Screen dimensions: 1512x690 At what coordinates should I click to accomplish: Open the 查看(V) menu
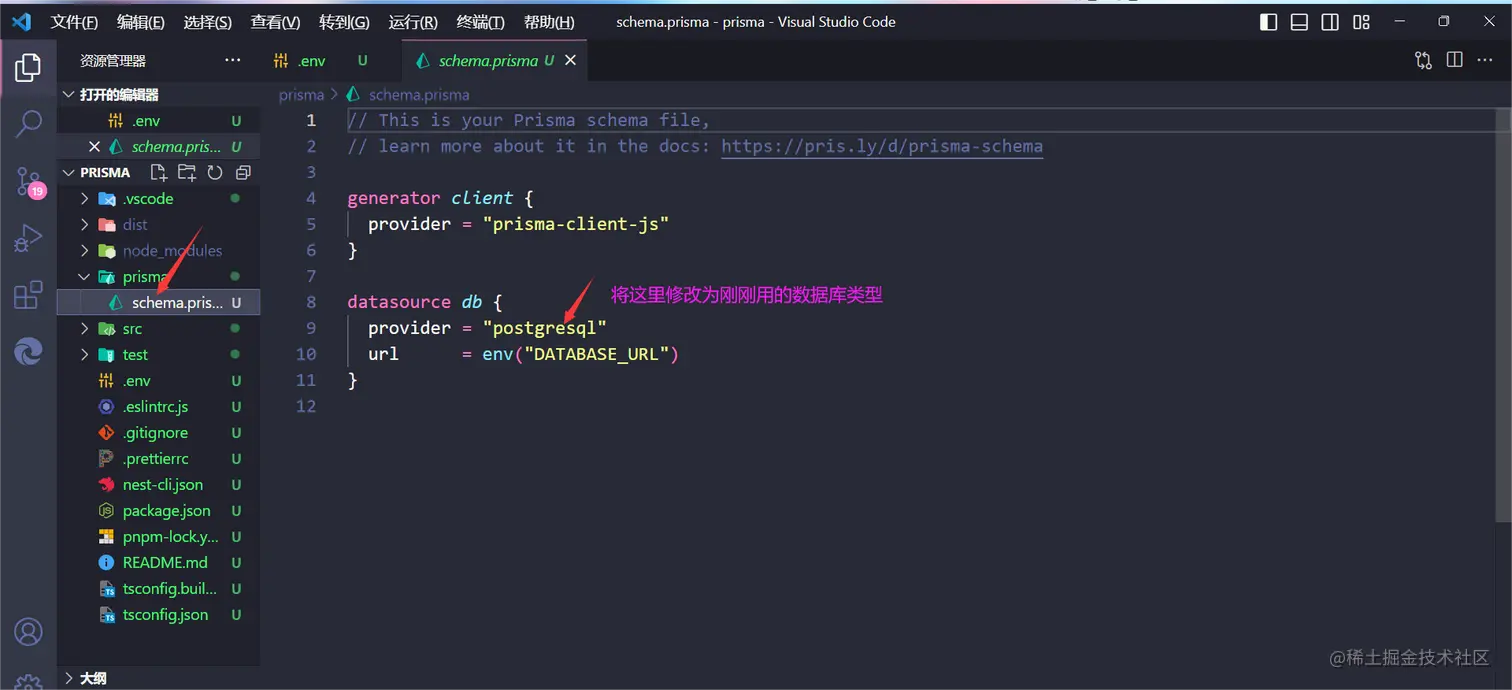275,22
